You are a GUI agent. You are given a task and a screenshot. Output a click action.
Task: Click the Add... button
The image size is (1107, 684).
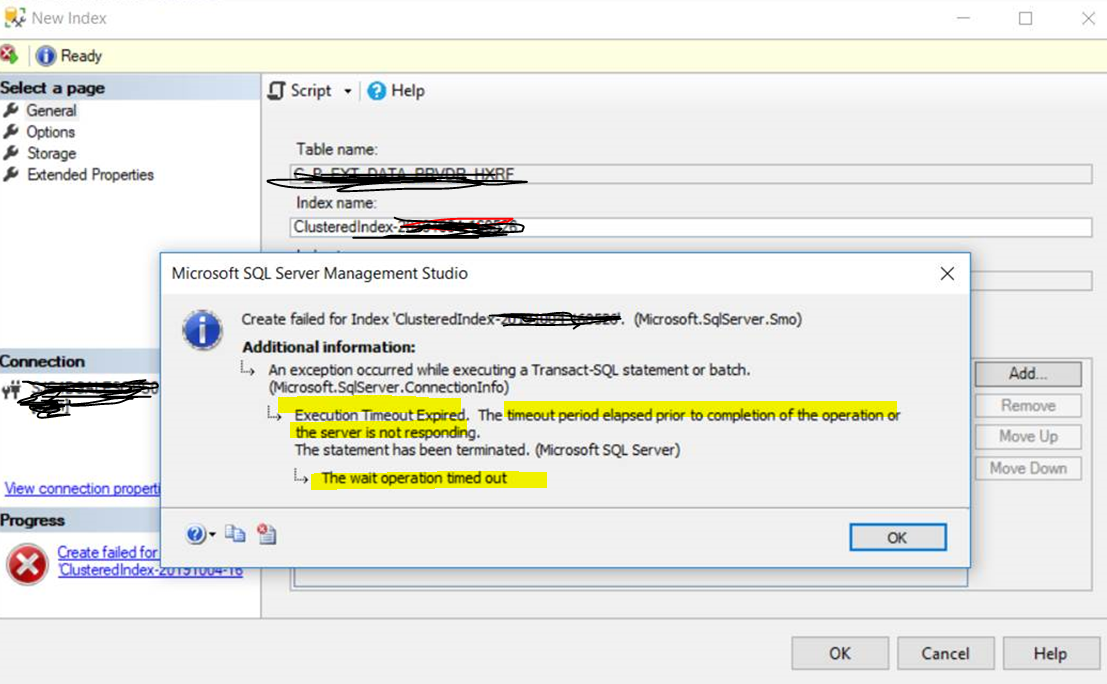click(x=1028, y=374)
